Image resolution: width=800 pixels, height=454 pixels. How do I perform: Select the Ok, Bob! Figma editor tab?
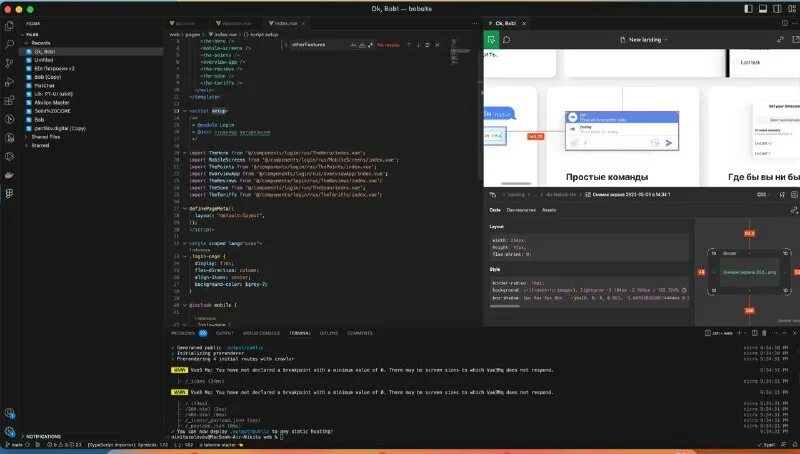point(507,23)
